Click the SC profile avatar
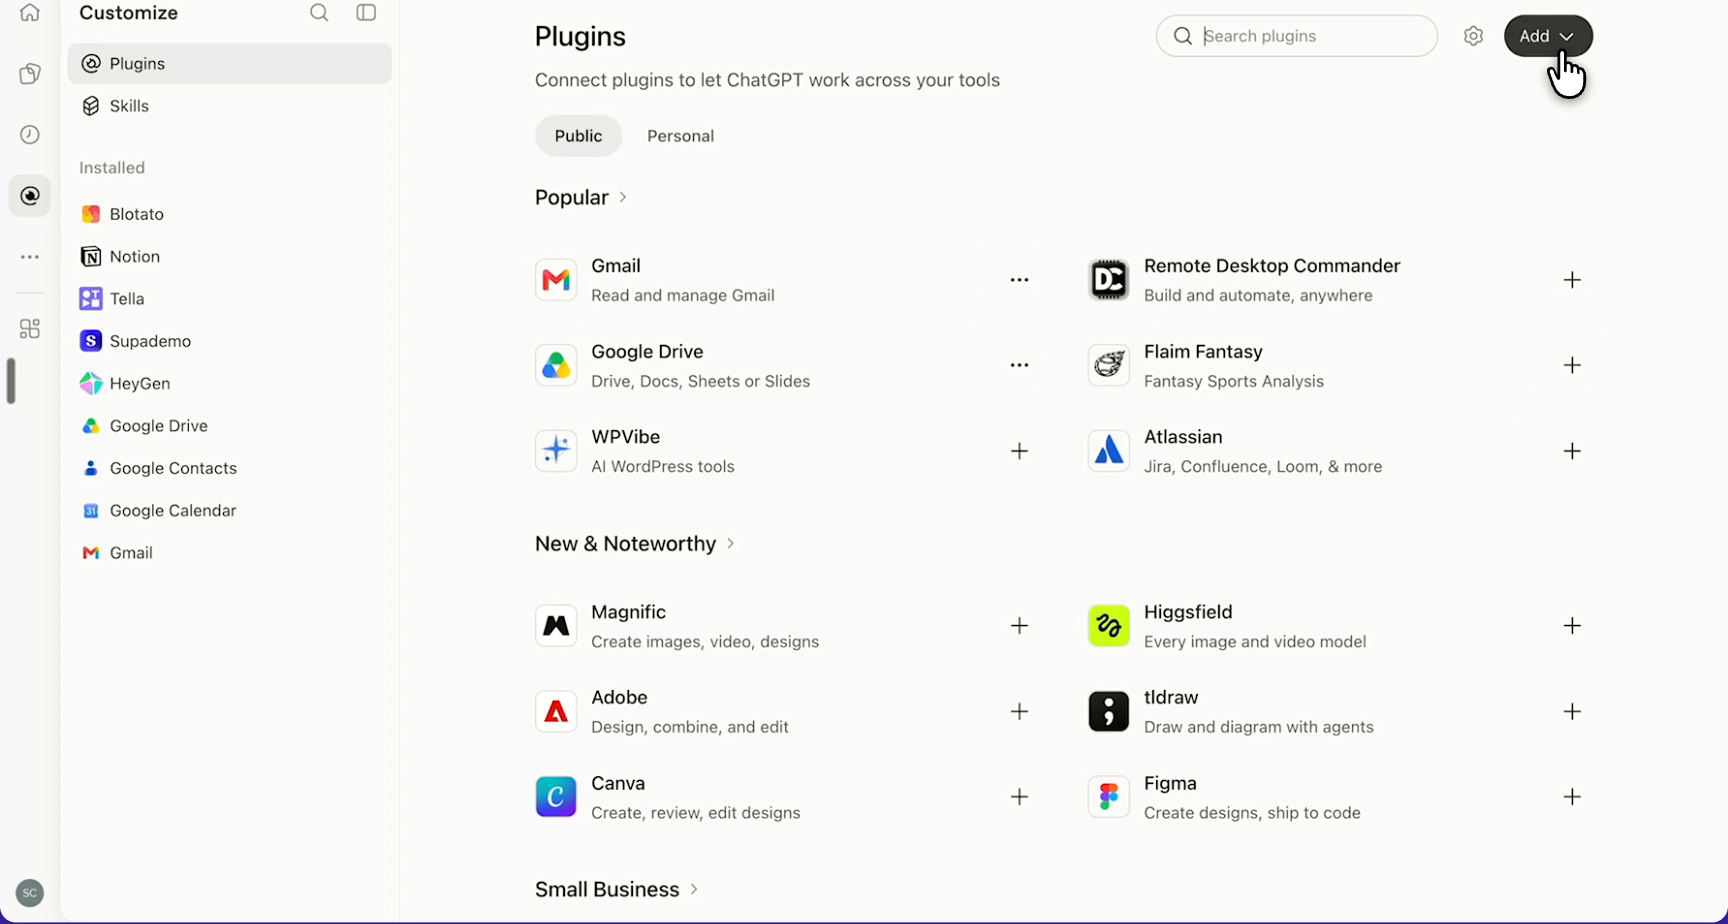Image resolution: width=1728 pixels, height=924 pixels. click(x=30, y=893)
